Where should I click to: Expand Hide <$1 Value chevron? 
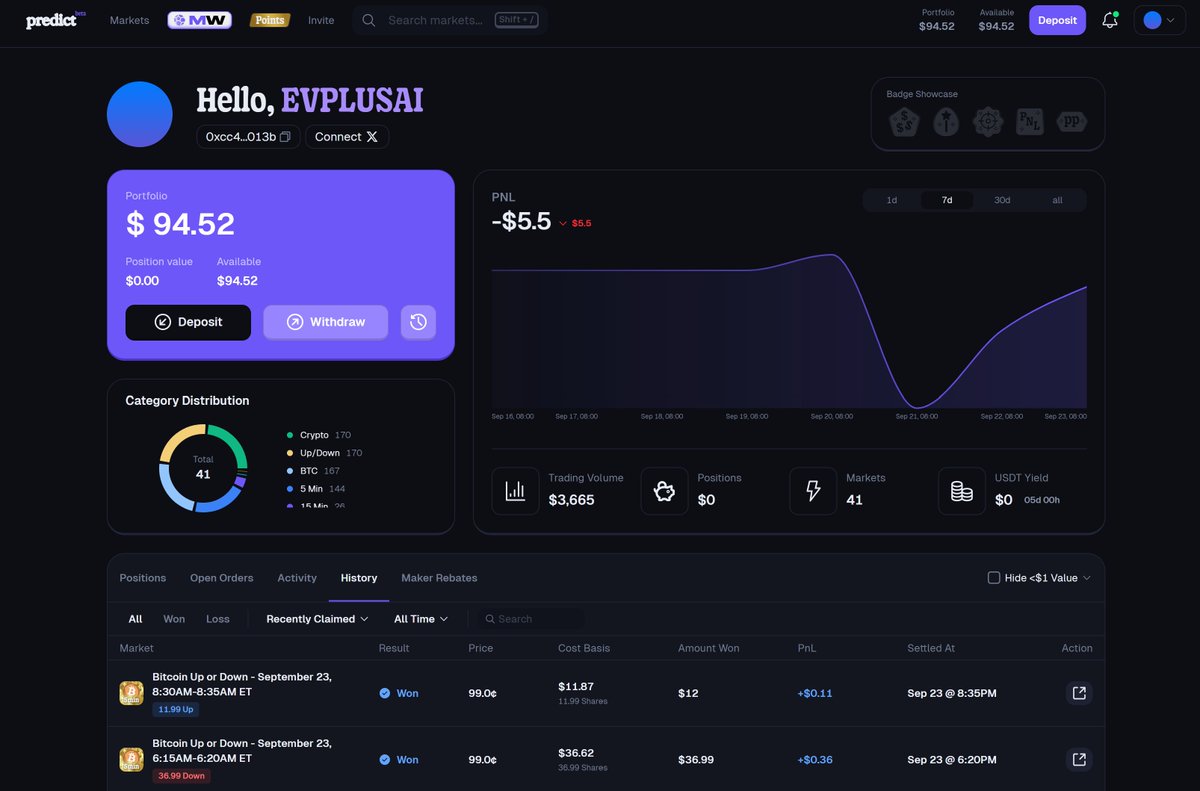1087,578
